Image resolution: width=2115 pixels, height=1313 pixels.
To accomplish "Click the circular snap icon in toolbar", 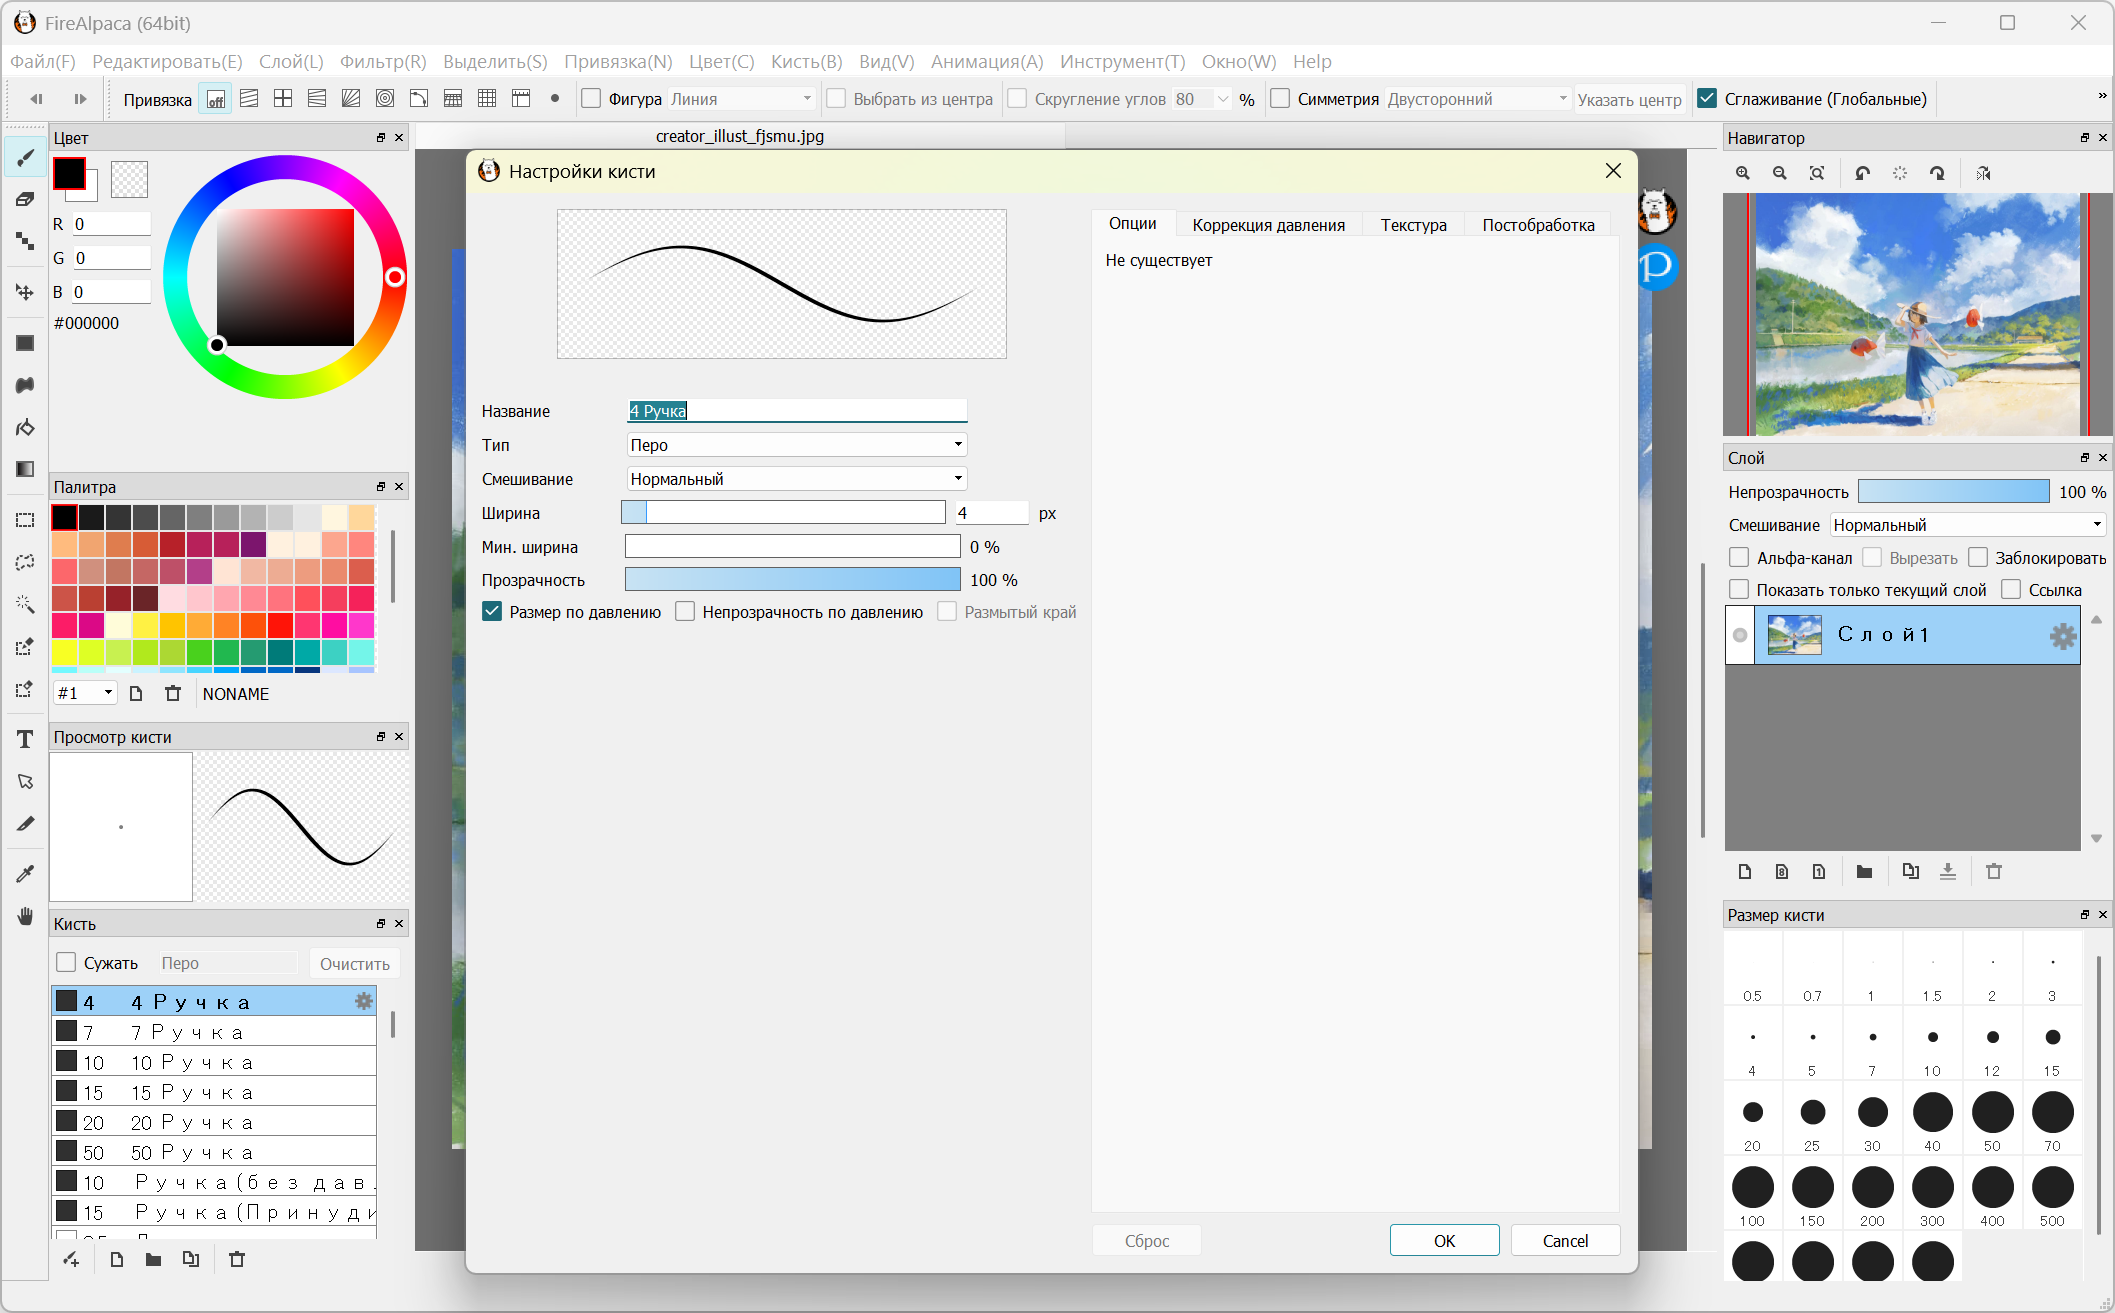I will pyautogui.click(x=385, y=98).
